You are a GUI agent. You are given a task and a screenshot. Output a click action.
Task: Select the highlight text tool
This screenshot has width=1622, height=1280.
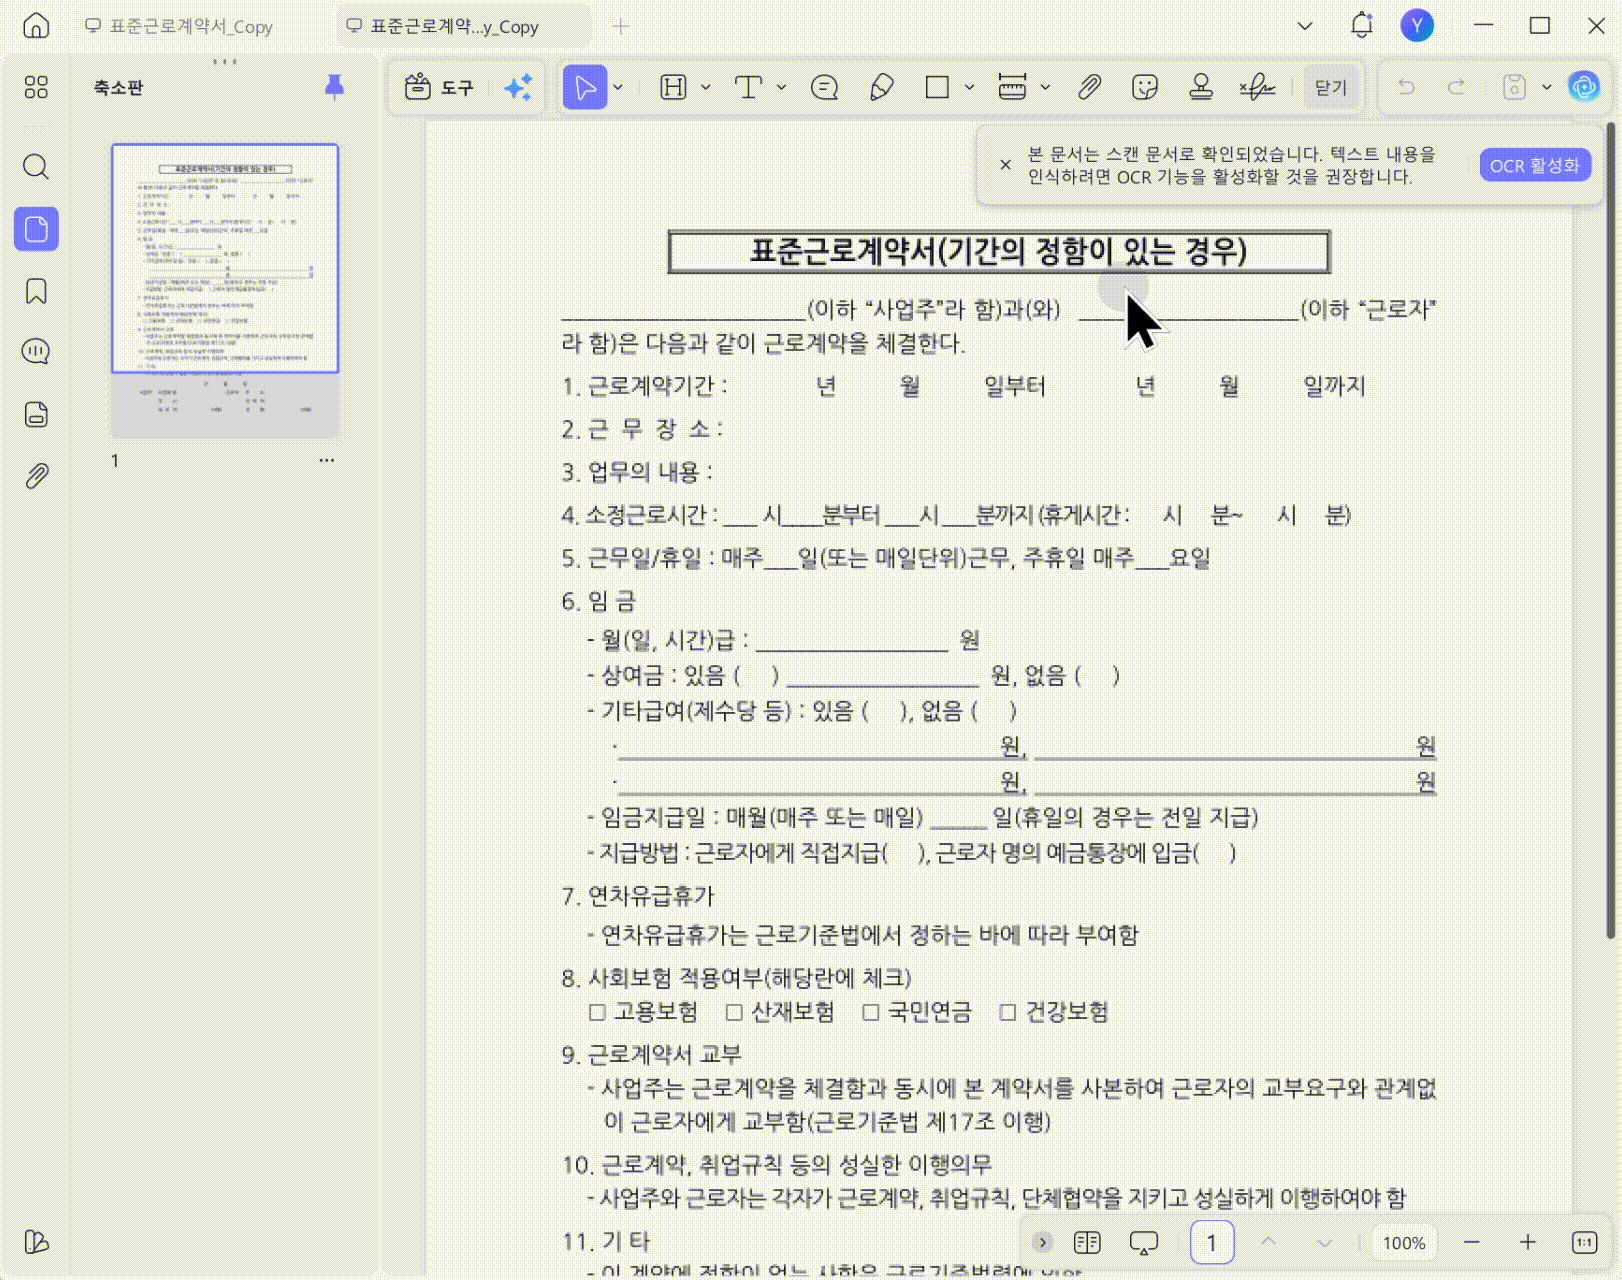673,88
